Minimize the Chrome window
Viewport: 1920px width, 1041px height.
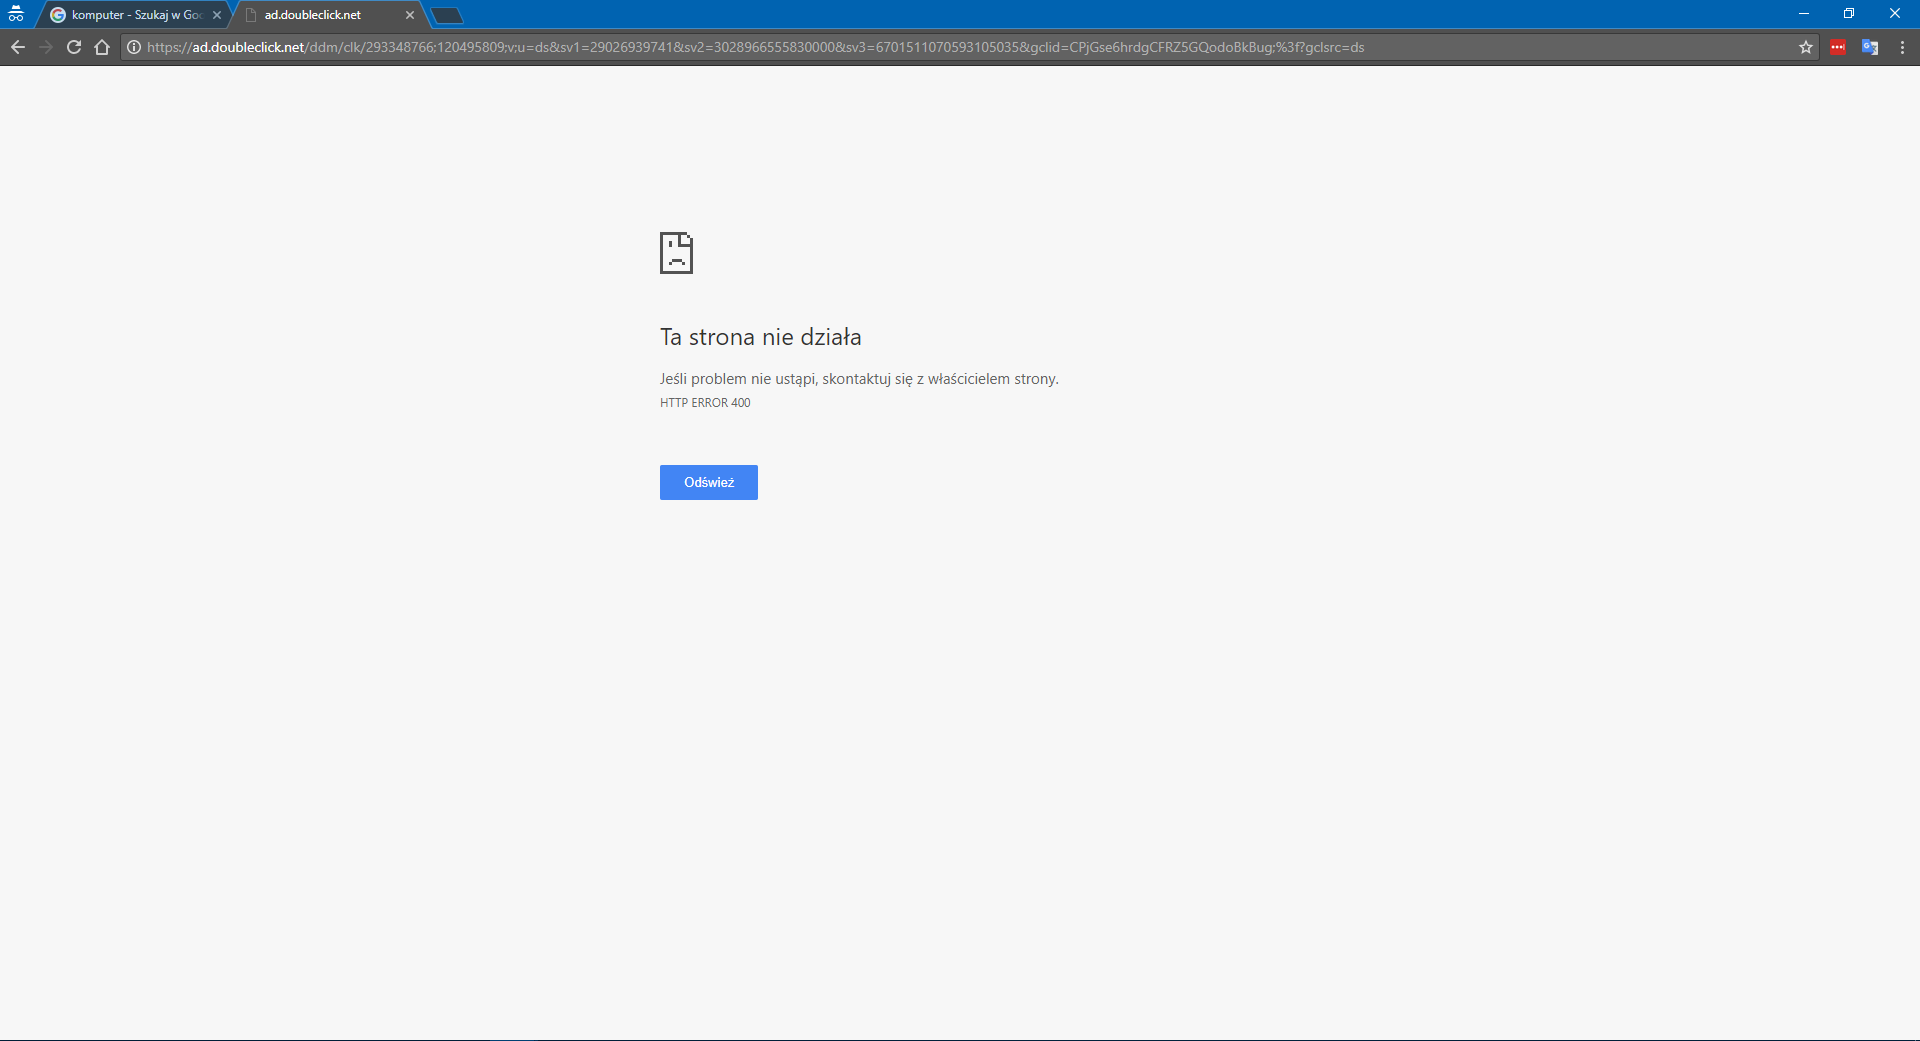tap(1804, 13)
